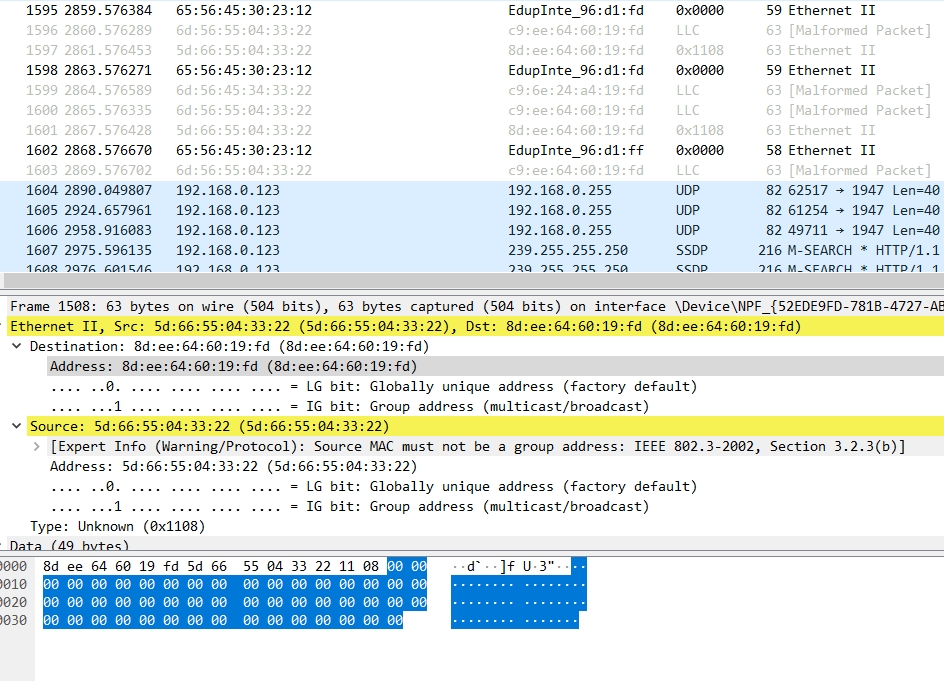This screenshot has width=944, height=681.
Task: Click the first hex byte 8d in bytes pane
Action: [49, 566]
